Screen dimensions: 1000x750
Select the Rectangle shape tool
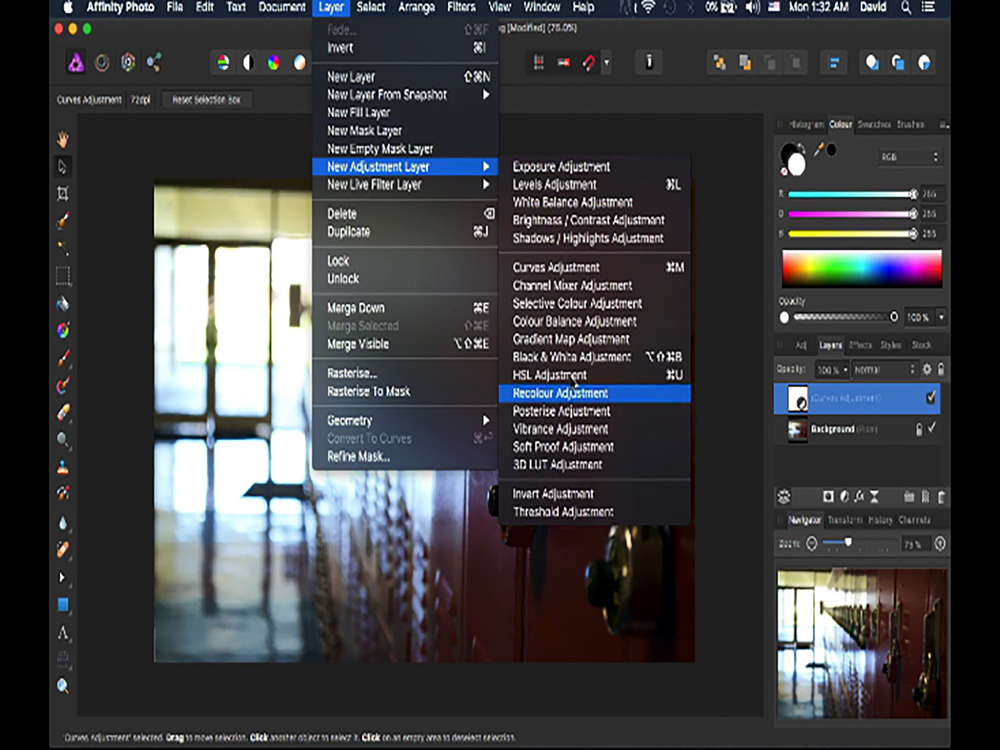coord(63,604)
